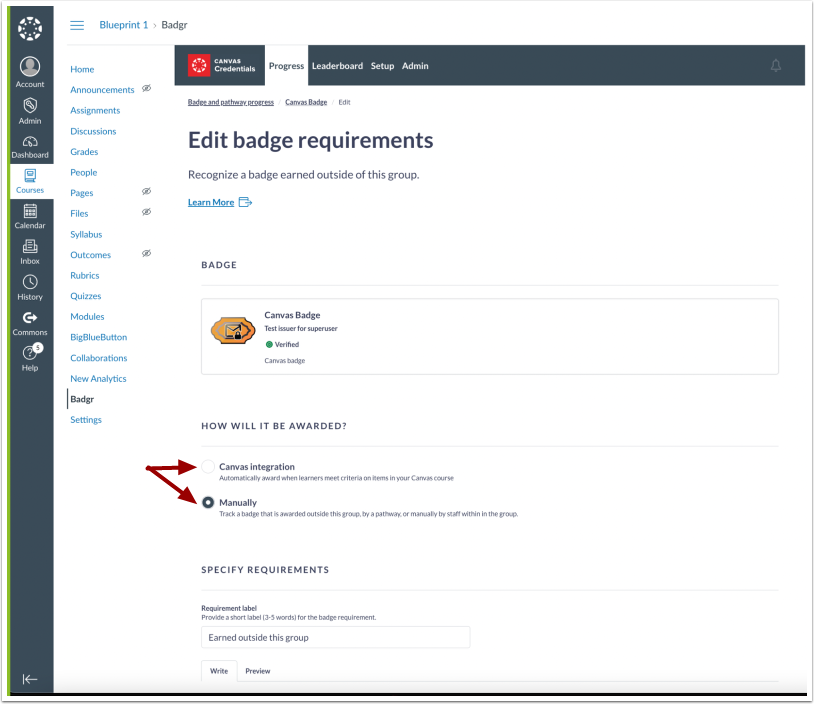This screenshot has height=704, width=814.
Task: Open the Canvas logo home icon
Action: (30, 29)
